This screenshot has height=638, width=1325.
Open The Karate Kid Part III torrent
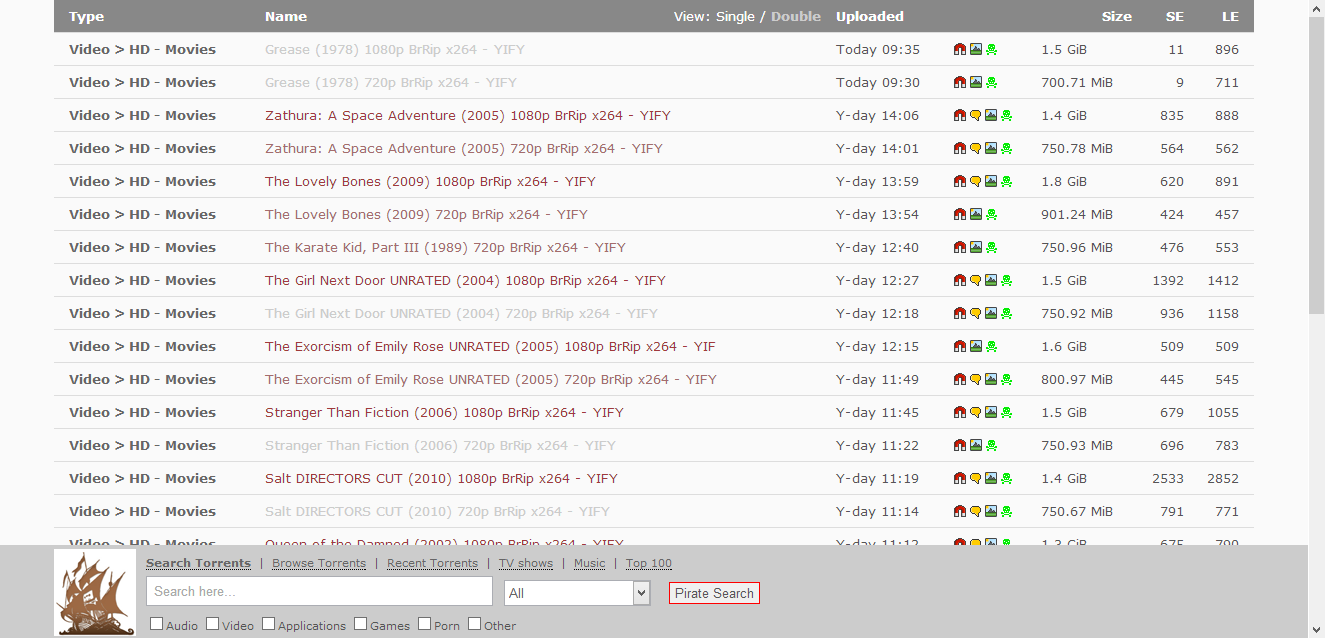pos(445,247)
